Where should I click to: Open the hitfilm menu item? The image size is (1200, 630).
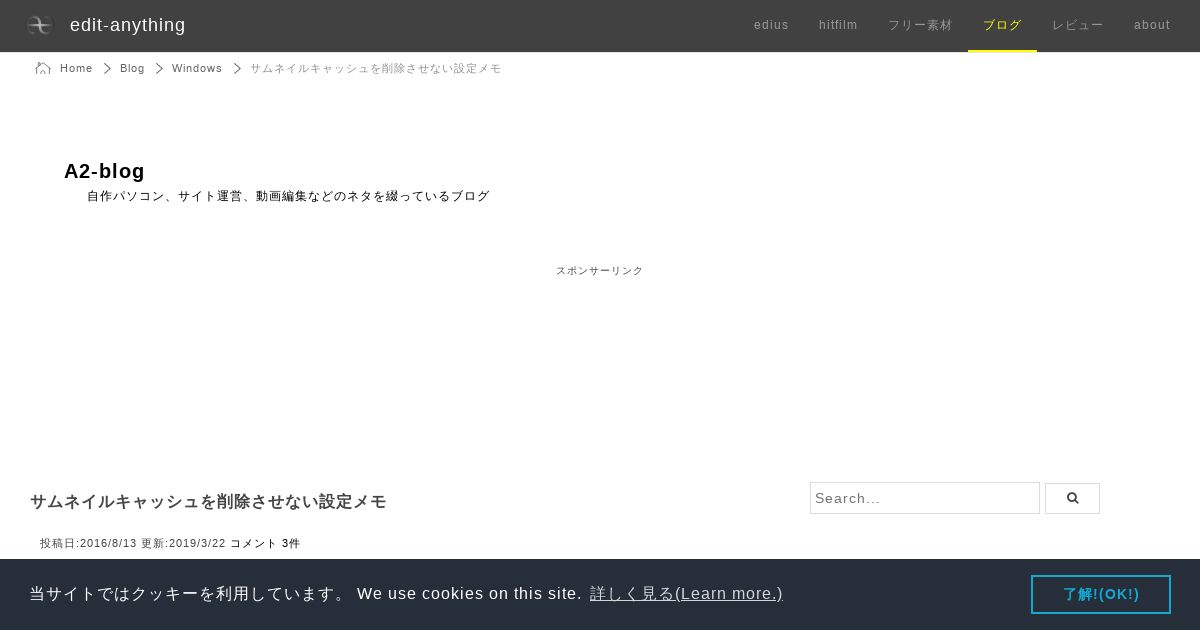(x=838, y=25)
